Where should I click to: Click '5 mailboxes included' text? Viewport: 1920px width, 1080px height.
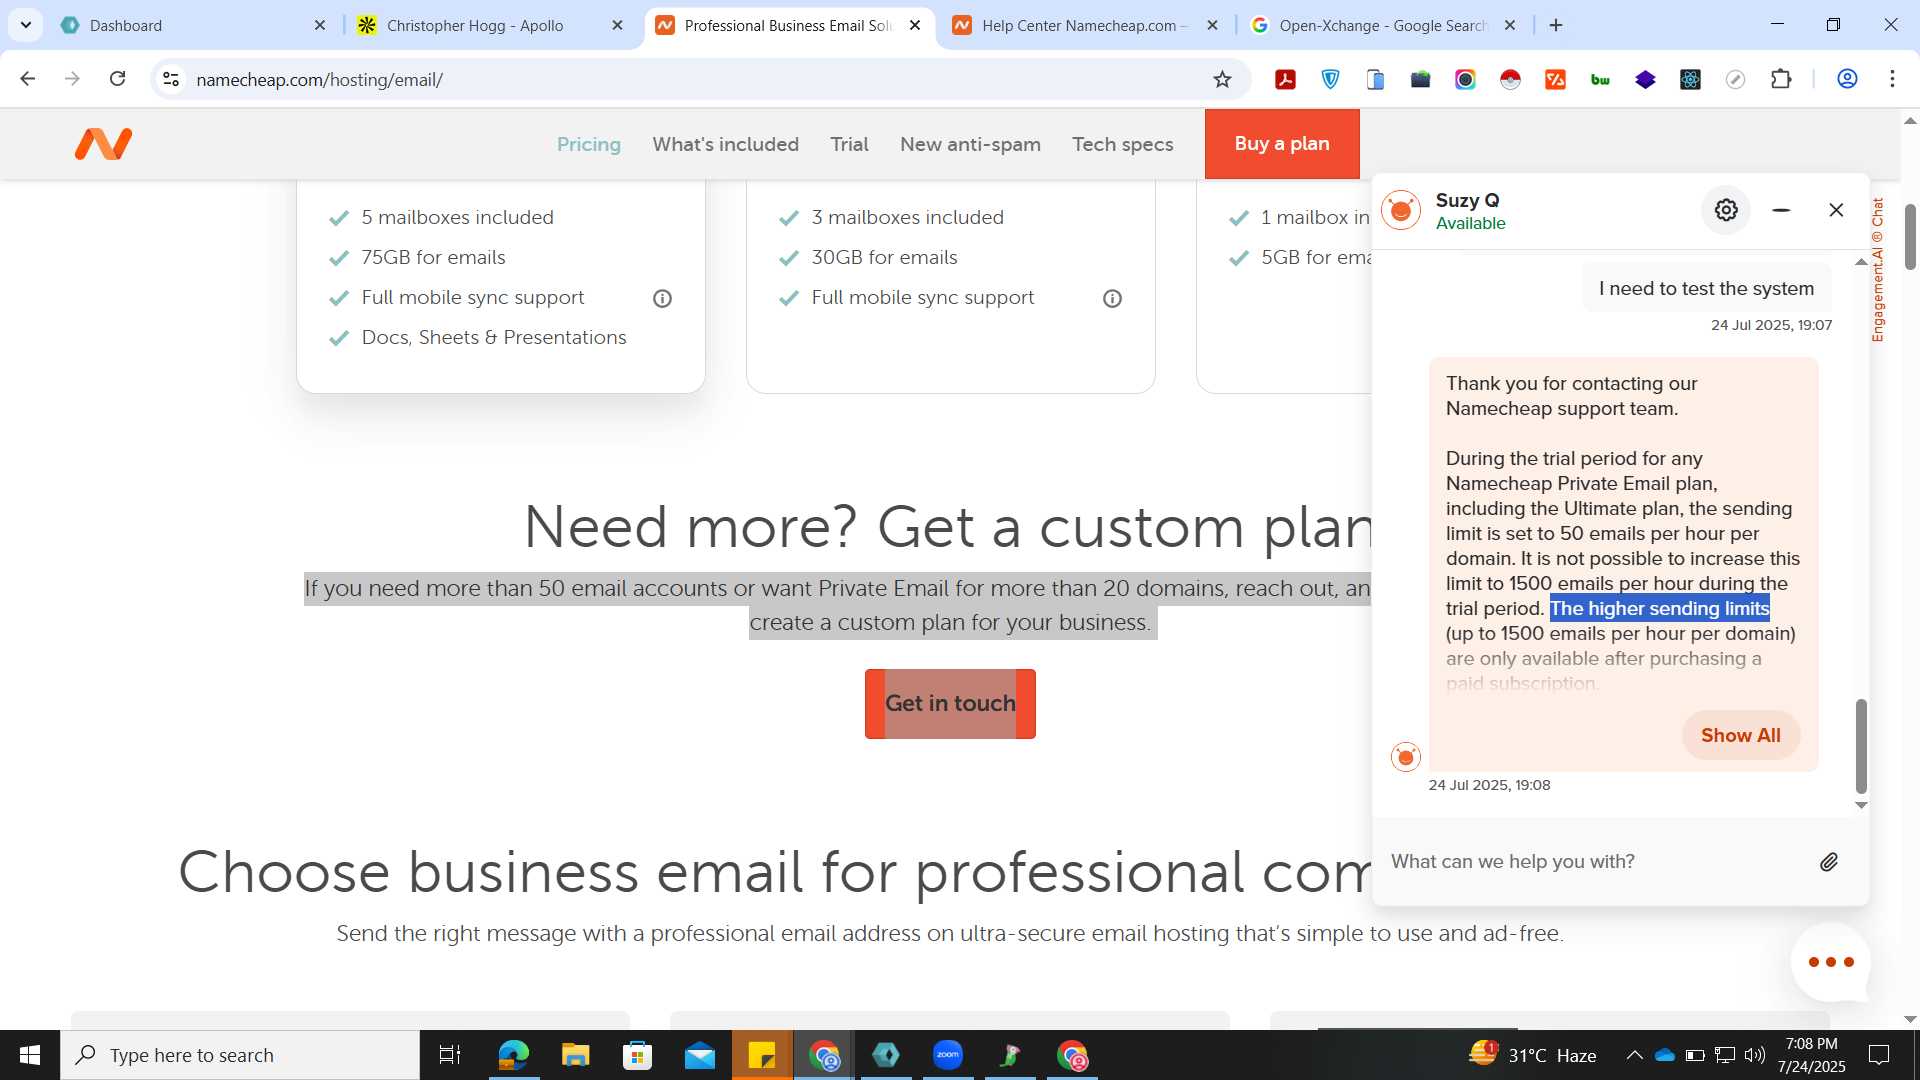click(457, 218)
